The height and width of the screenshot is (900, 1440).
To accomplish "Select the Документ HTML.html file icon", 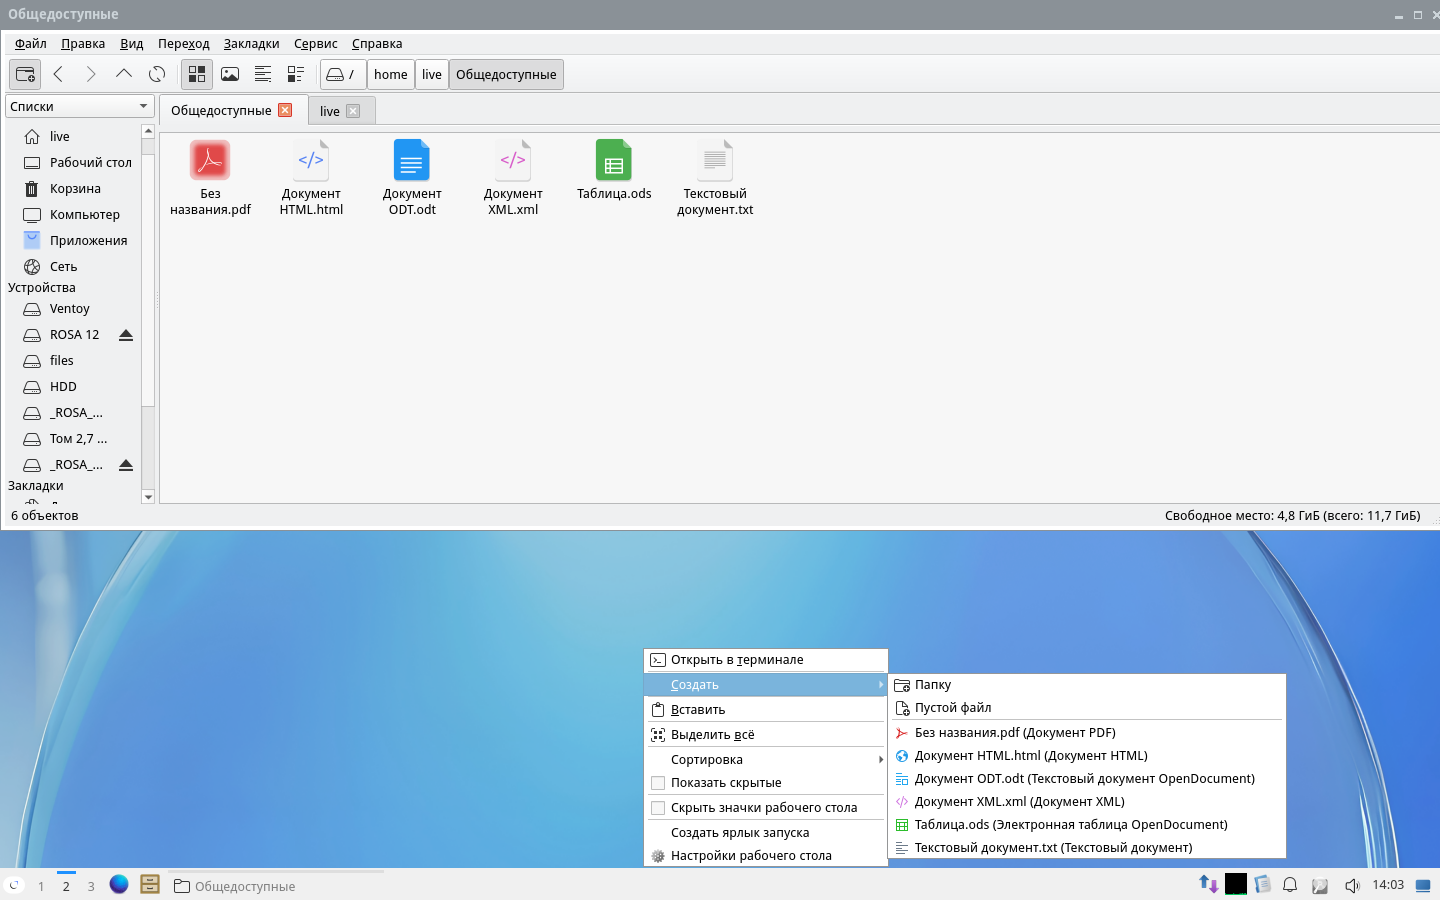I will coord(311,160).
